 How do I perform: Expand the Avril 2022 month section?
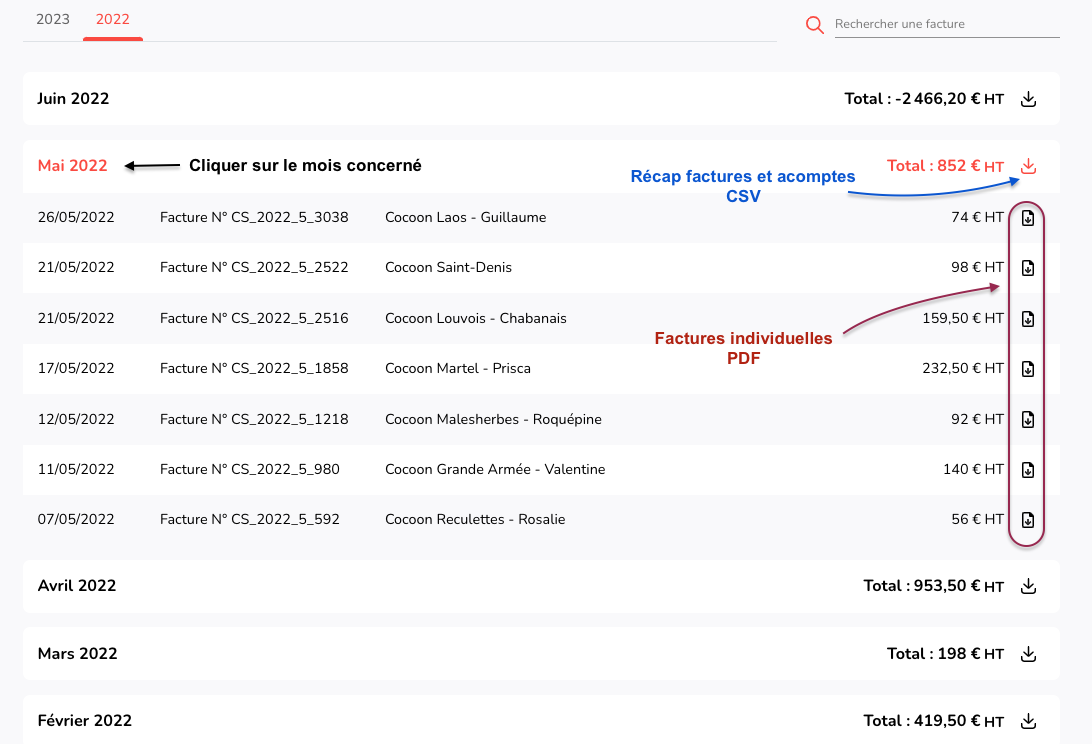(x=76, y=586)
